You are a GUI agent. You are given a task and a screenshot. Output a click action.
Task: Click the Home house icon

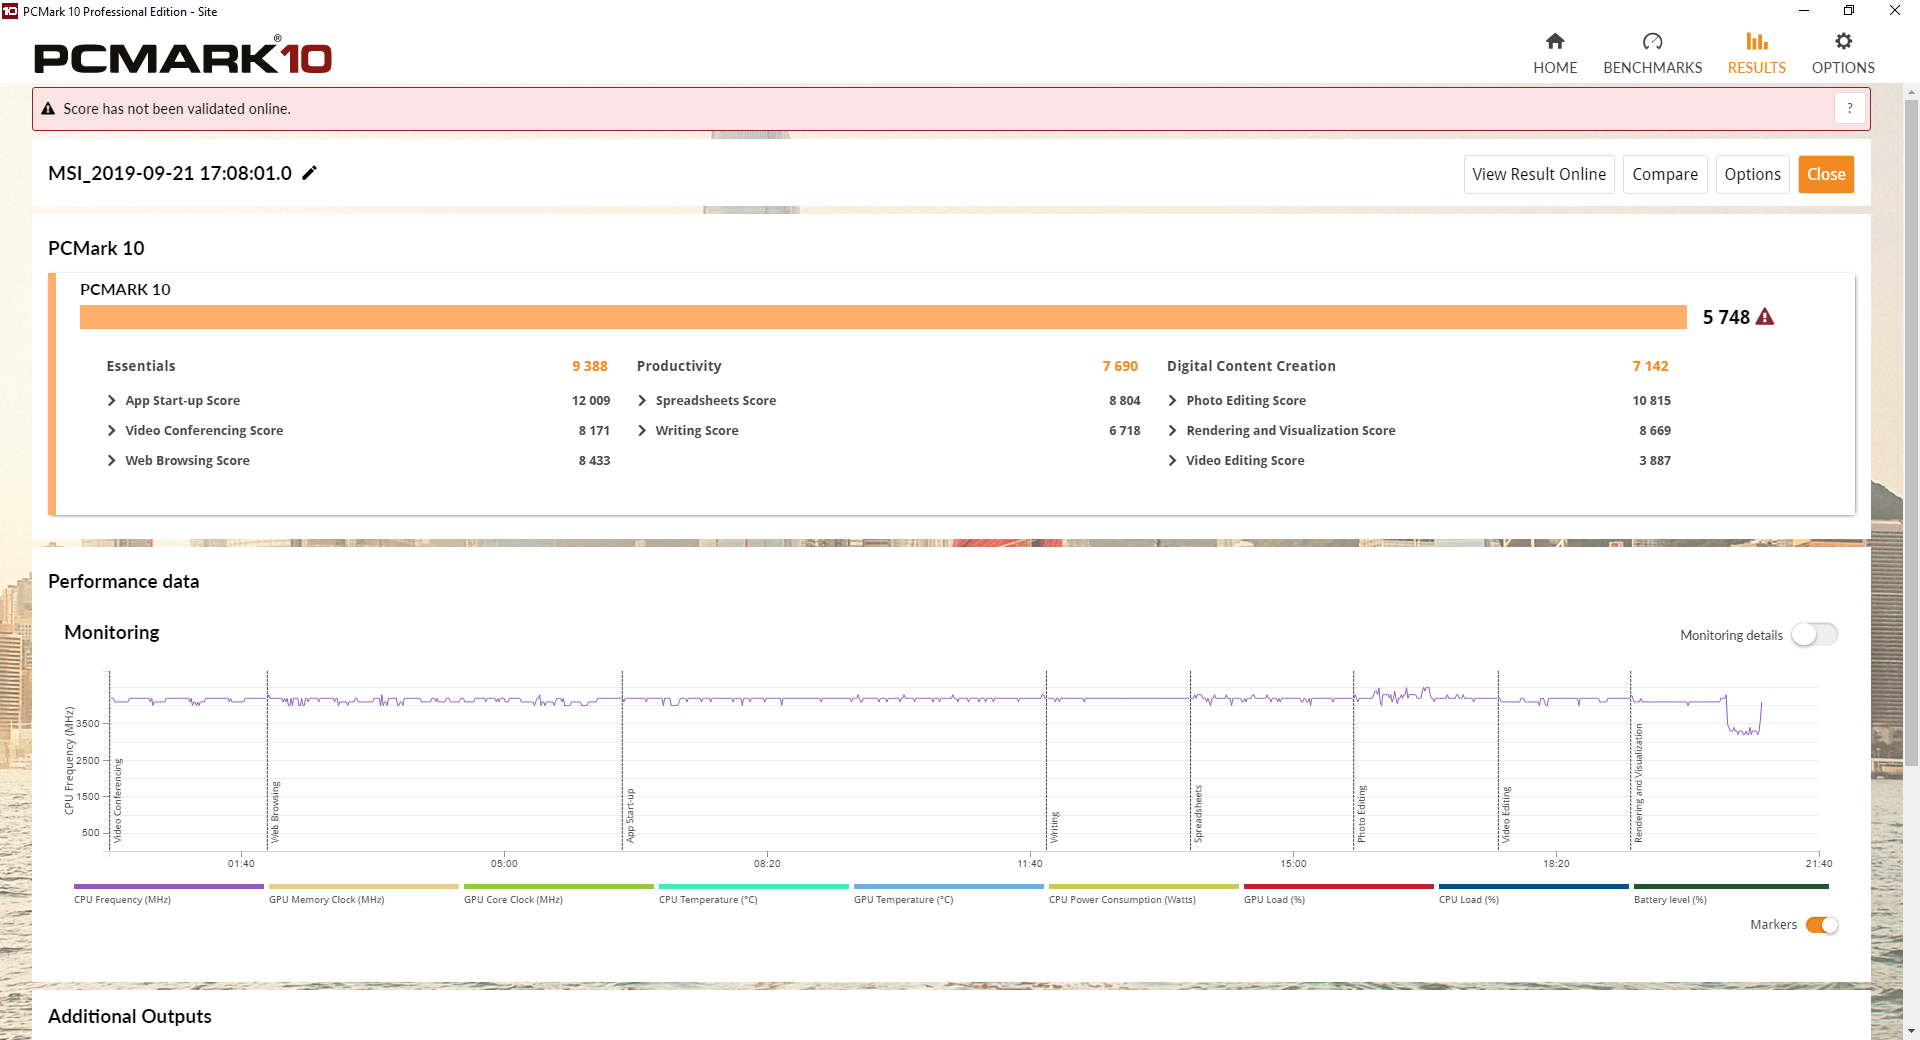coord(1555,41)
